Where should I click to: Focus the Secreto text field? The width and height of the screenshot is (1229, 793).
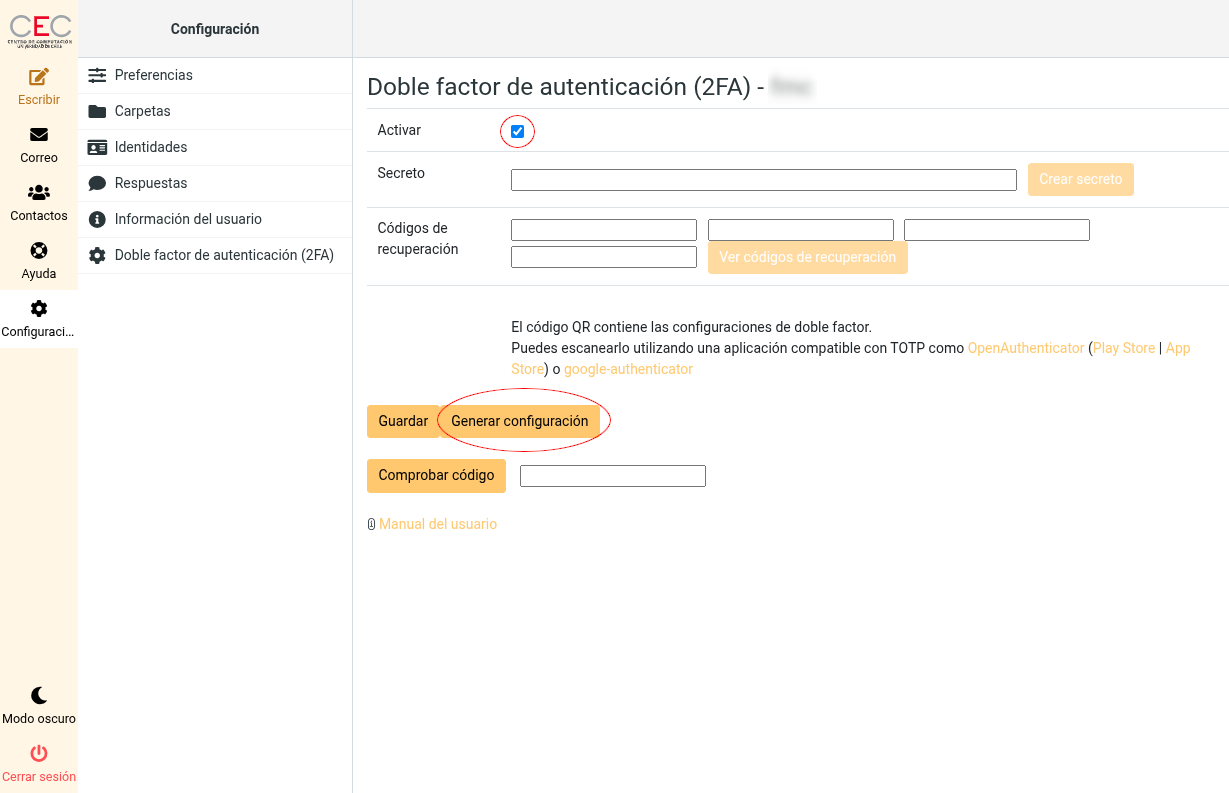[x=763, y=180]
